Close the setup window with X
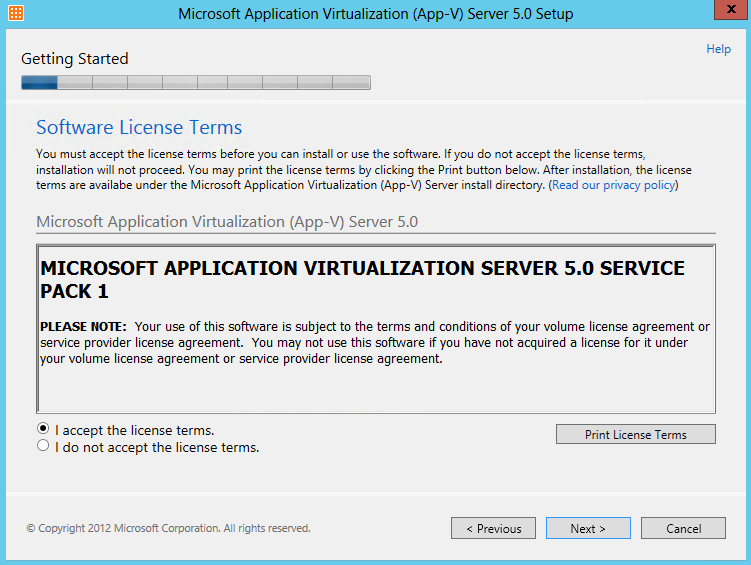The width and height of the screenshot is (751, 565). [x=731, y=10]
